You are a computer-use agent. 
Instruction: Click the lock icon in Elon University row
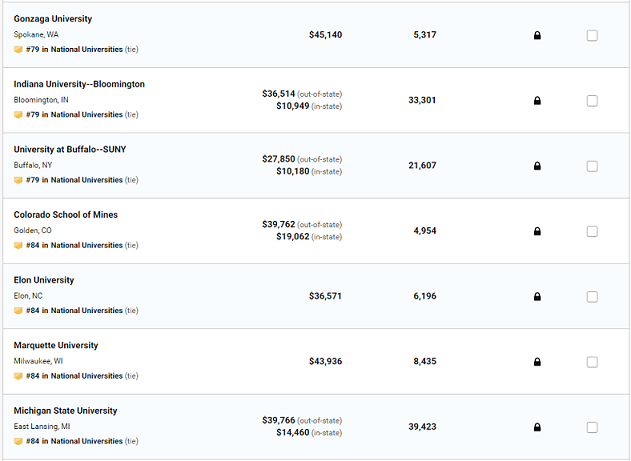tap(537, 296)
